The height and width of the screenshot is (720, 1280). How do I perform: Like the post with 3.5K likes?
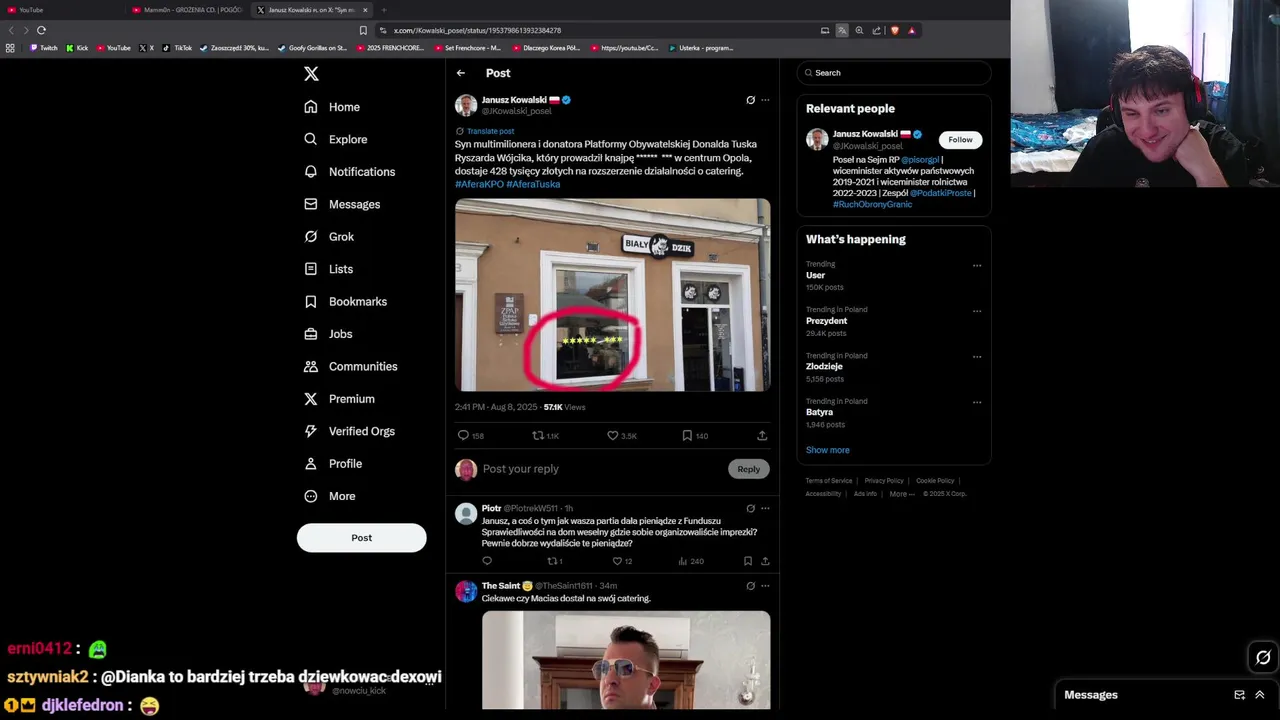pyautogui.click(x=612, y=436)
